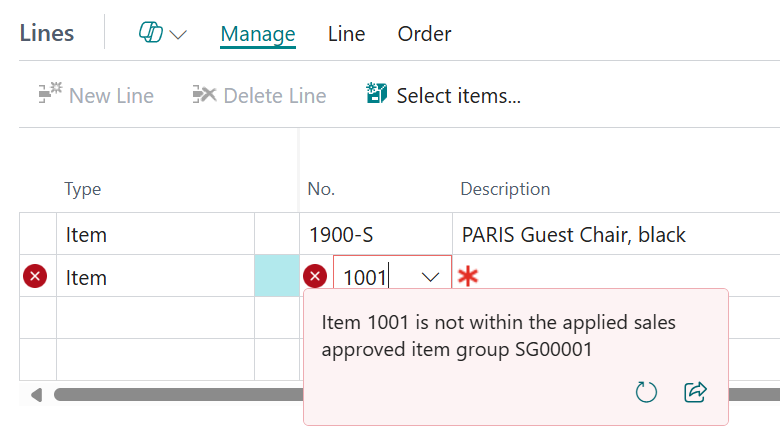Click the Copilot icon in Lines header
This screenshot has height=447, width=780.
point(150,33)
